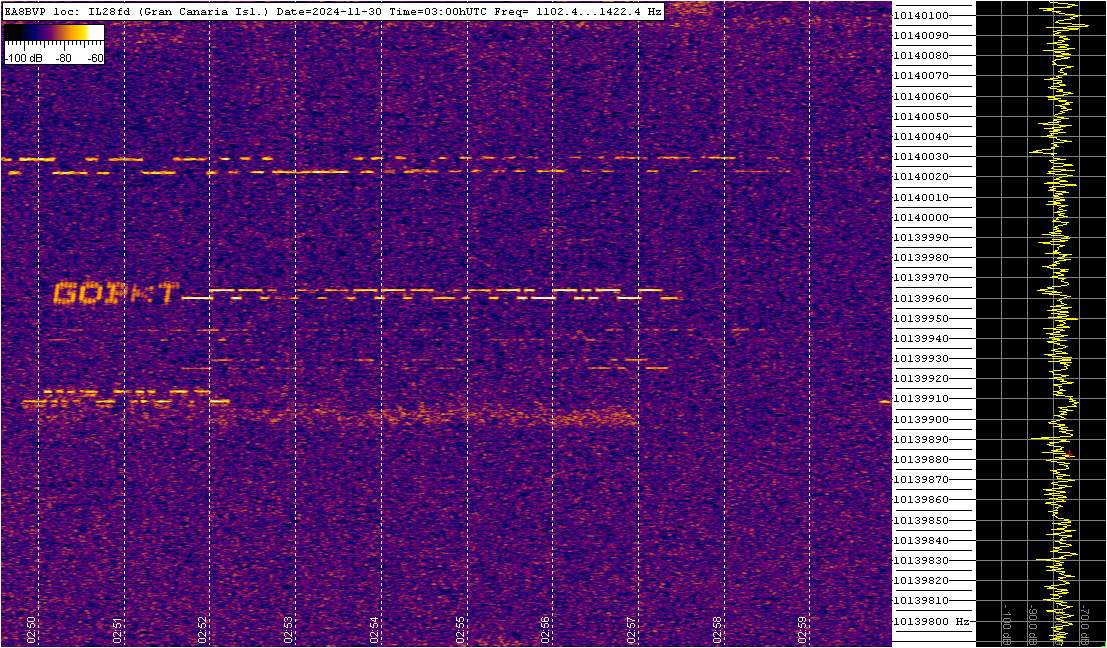
Task: Click the 10139900 frequency label
Action: 921,419
